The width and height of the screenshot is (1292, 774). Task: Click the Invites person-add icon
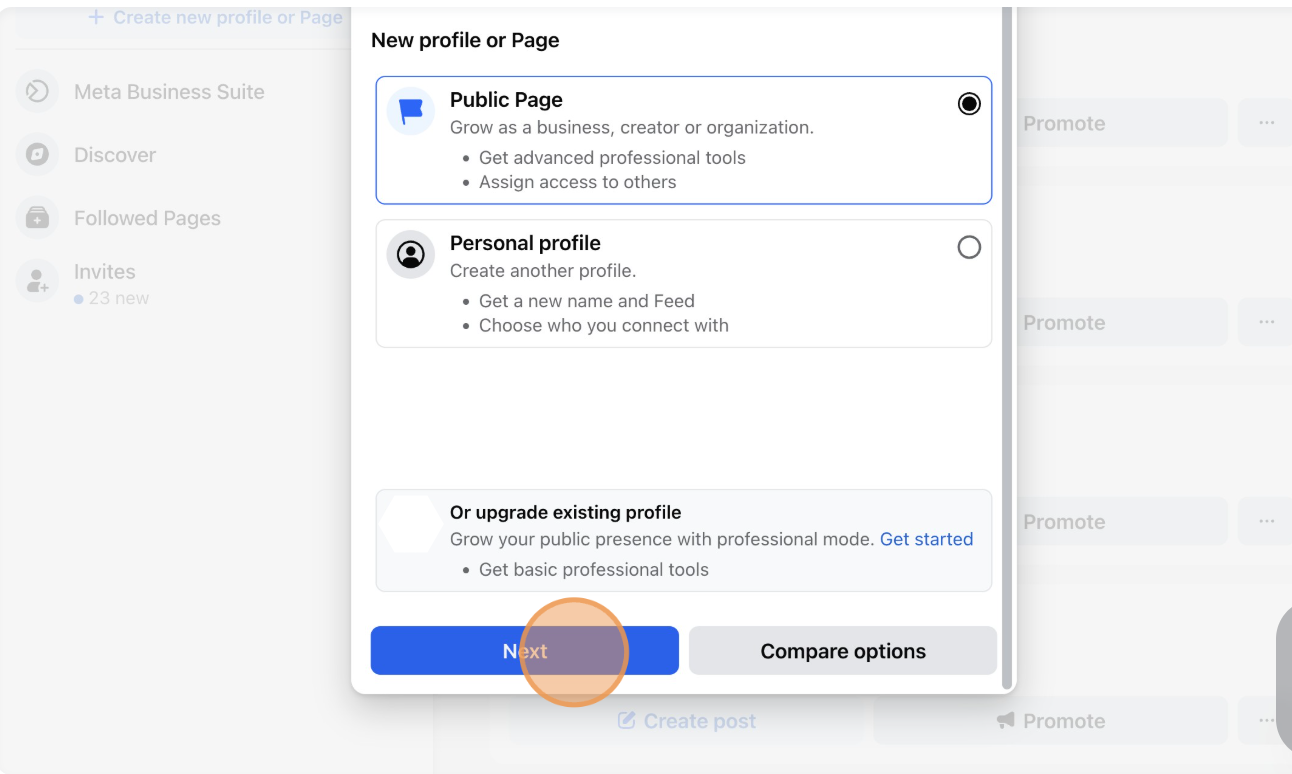(x=37, y=281)
